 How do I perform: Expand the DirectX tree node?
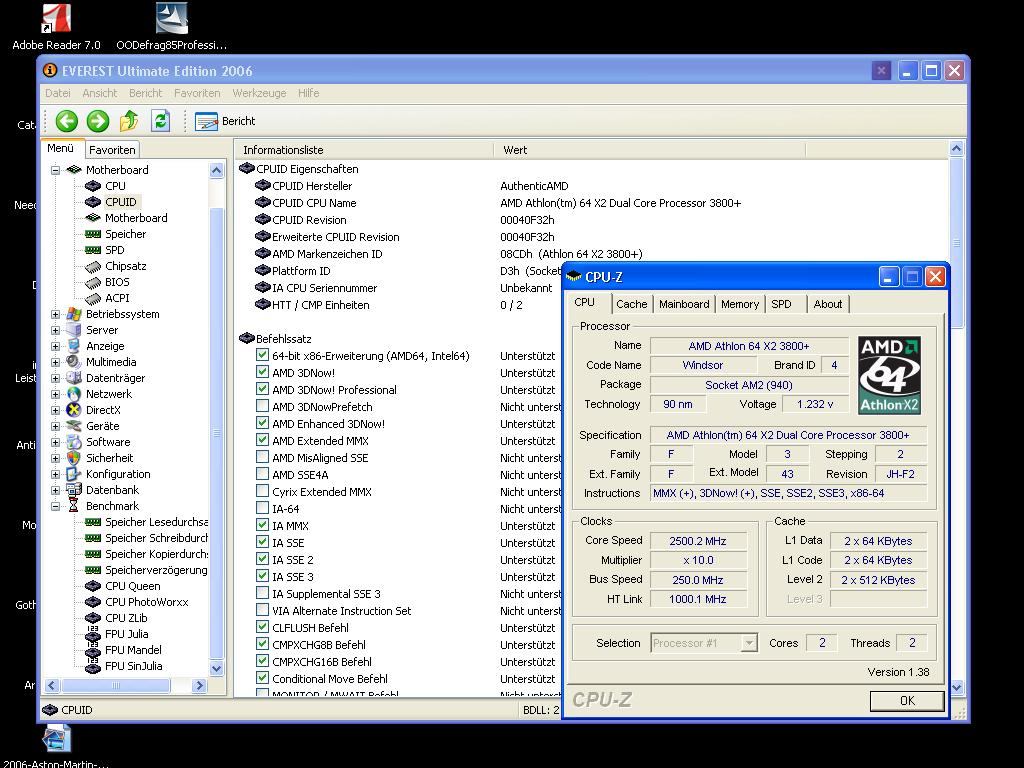tap(56, 410)
